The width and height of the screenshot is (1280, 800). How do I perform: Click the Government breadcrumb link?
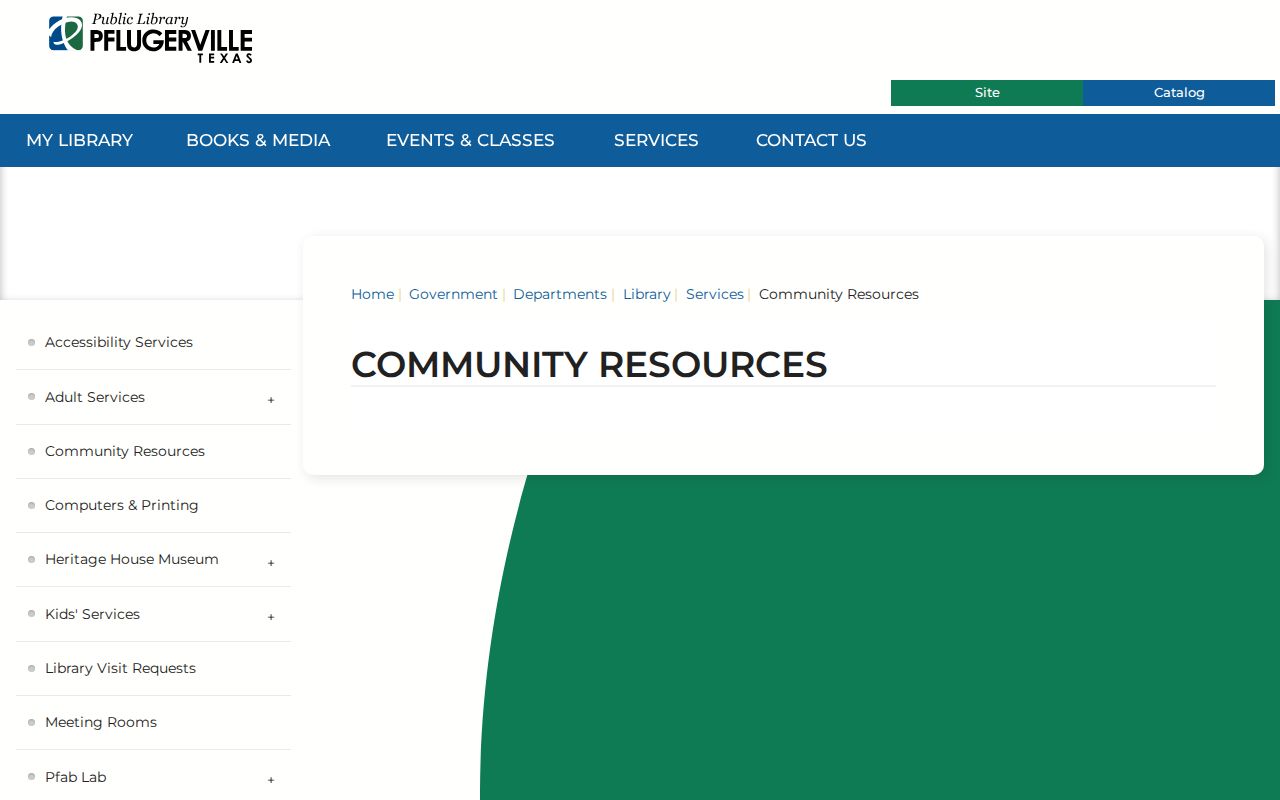(453, 294)
